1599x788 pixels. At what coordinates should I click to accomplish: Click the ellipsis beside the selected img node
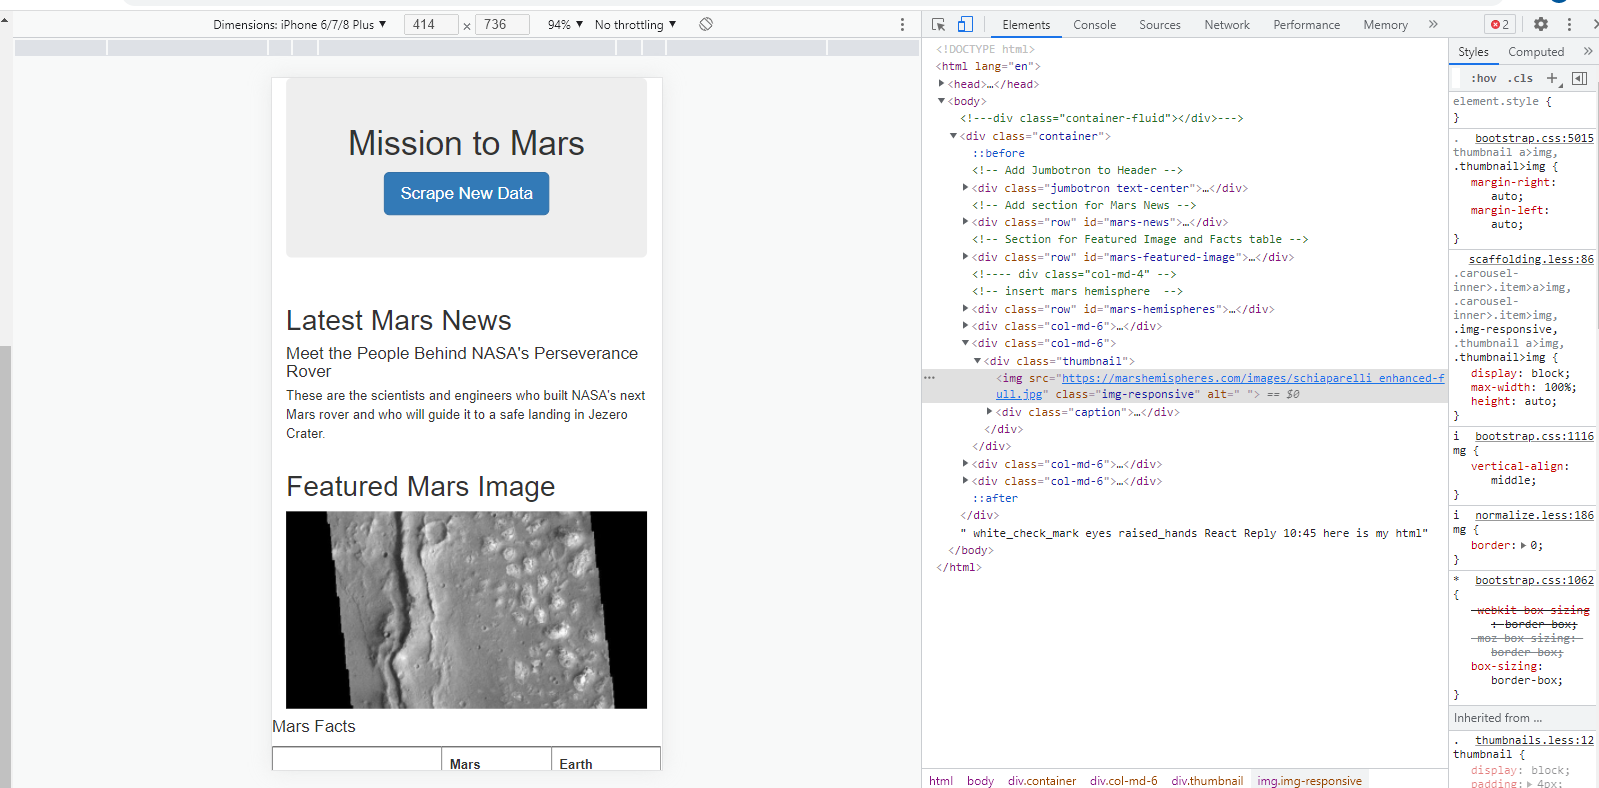click(x=929, y=378)
